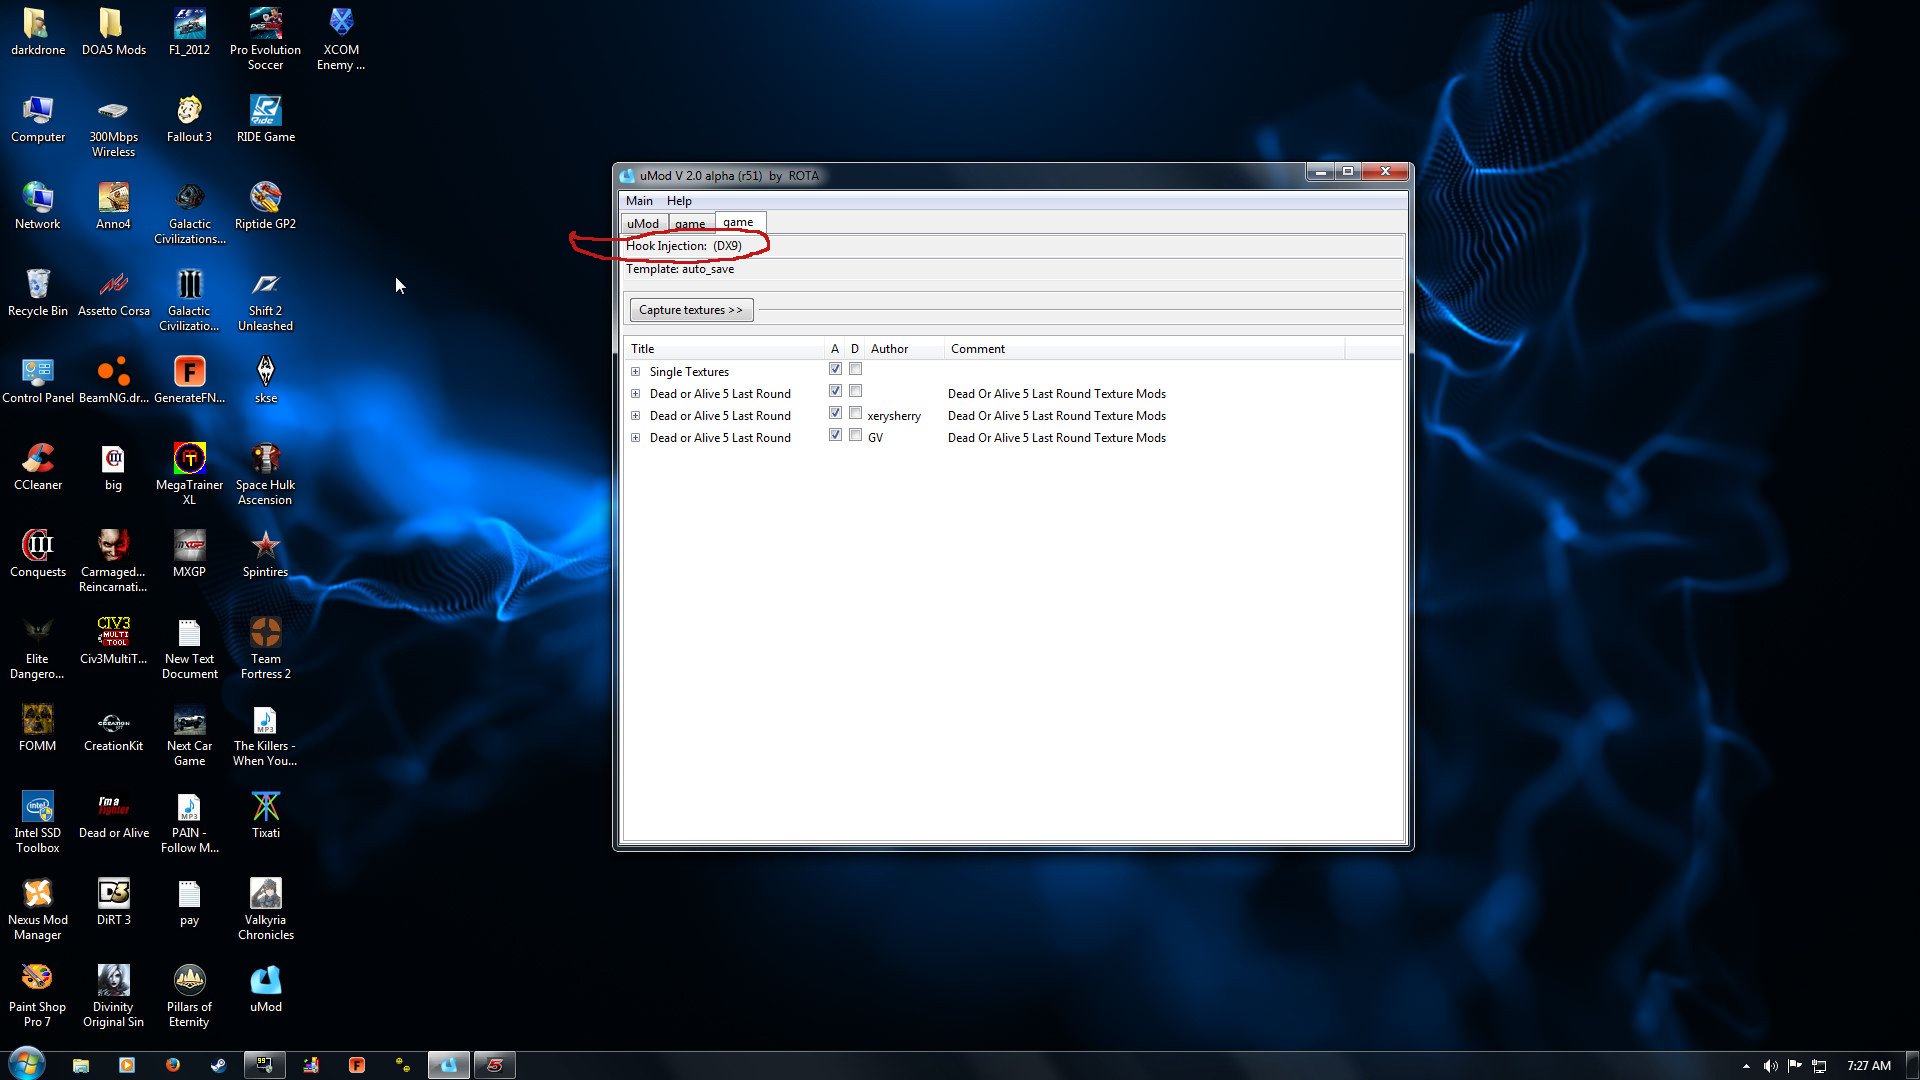
Task: Expand the GV Dead or Alive 5 entry
Action: coord(635,438)
